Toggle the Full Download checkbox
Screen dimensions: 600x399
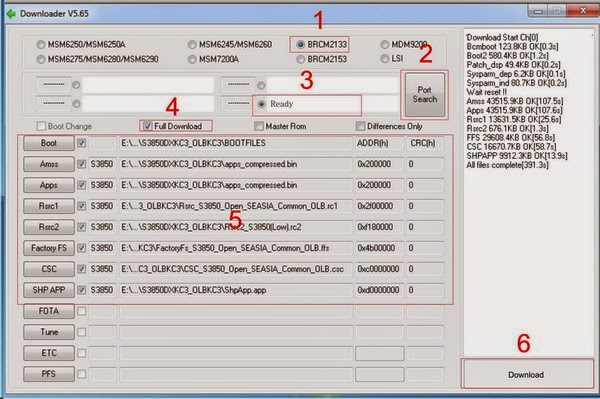coord(148,126)
